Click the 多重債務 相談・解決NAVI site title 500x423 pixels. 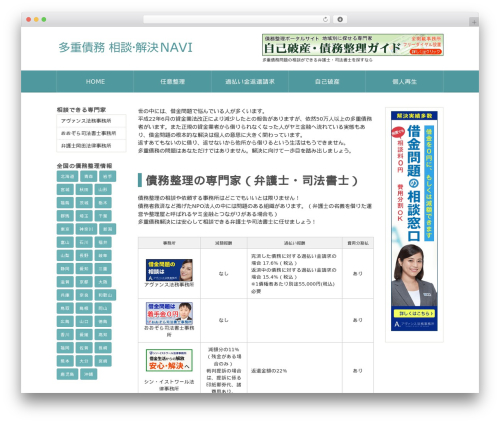pyautogui.click(x=126, y=47)
